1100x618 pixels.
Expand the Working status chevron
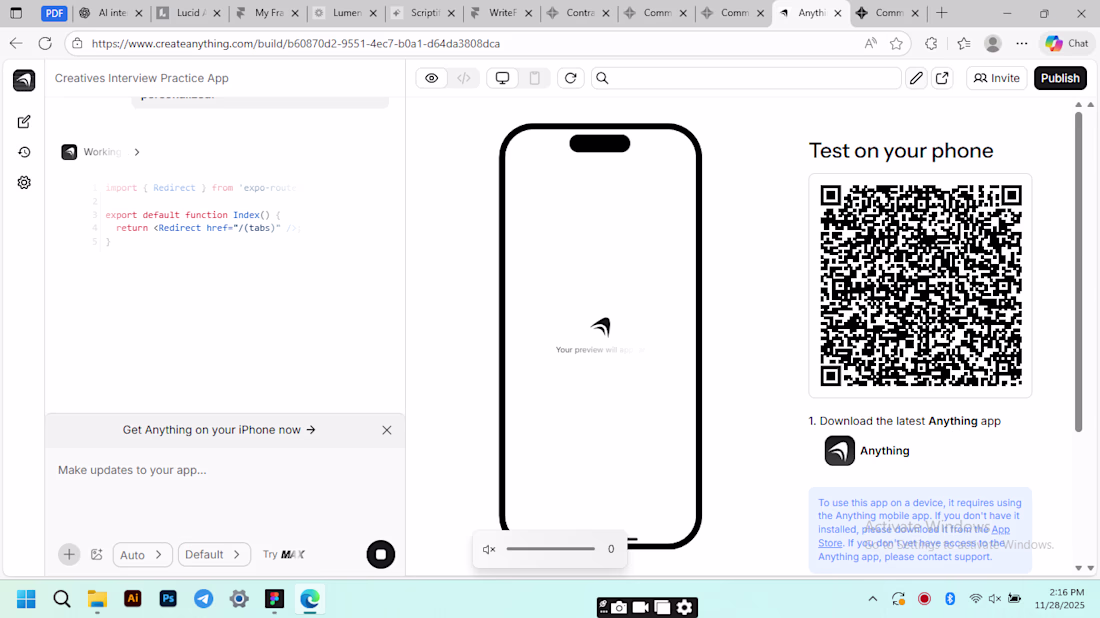pyautogui.click(x=137, y=152)
